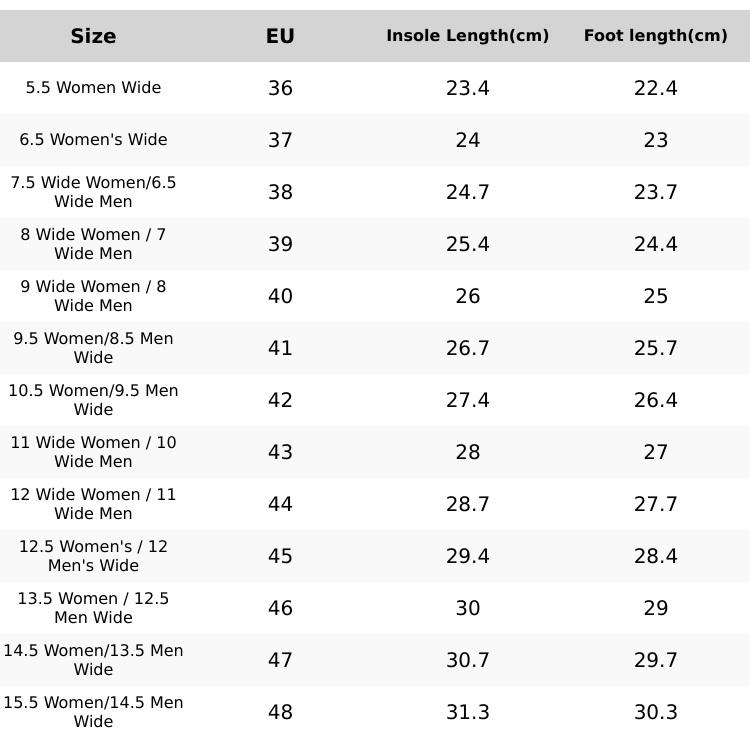Click foot length 30.3 value

[x=655, y=712]
